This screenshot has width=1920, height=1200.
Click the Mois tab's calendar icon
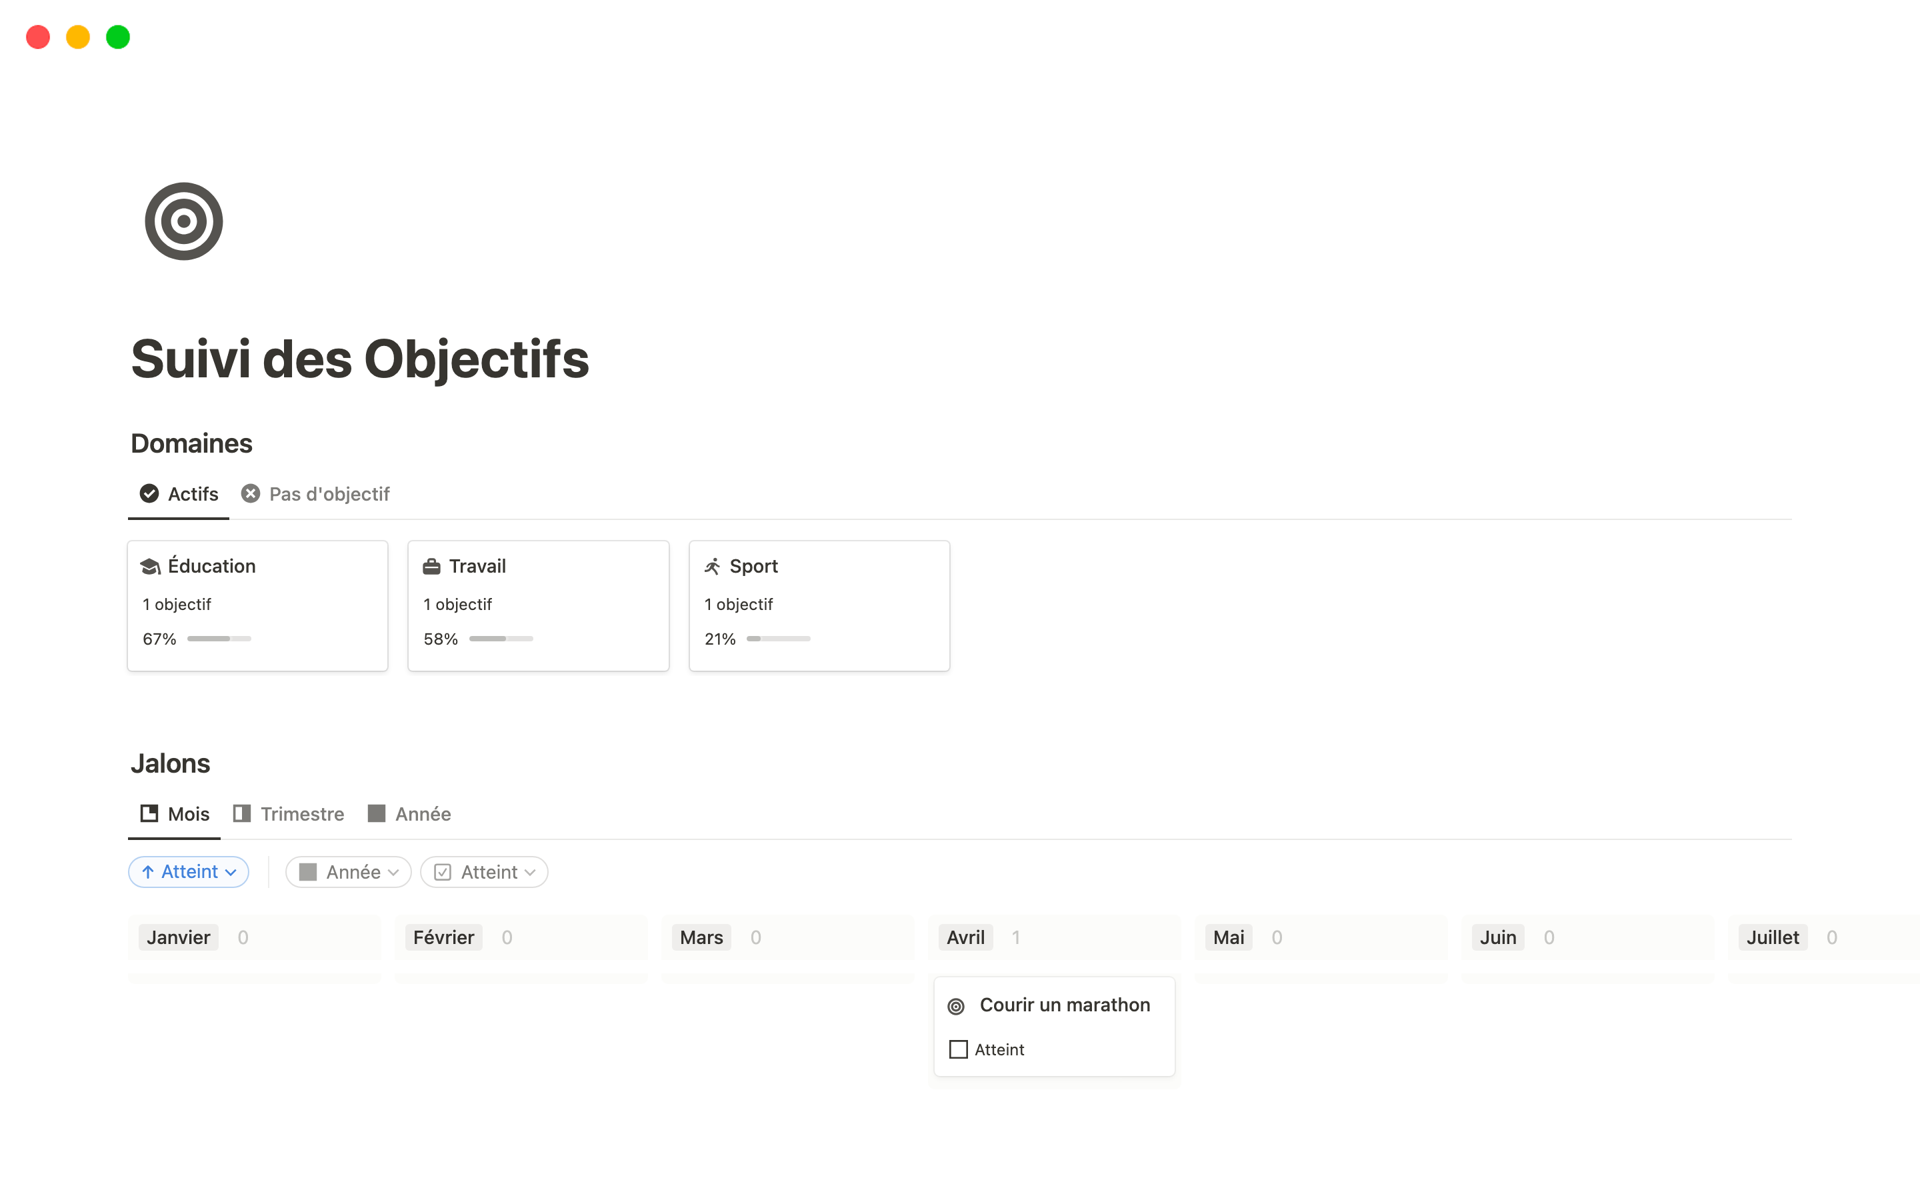pyautogui.click(x=149, y=814)
